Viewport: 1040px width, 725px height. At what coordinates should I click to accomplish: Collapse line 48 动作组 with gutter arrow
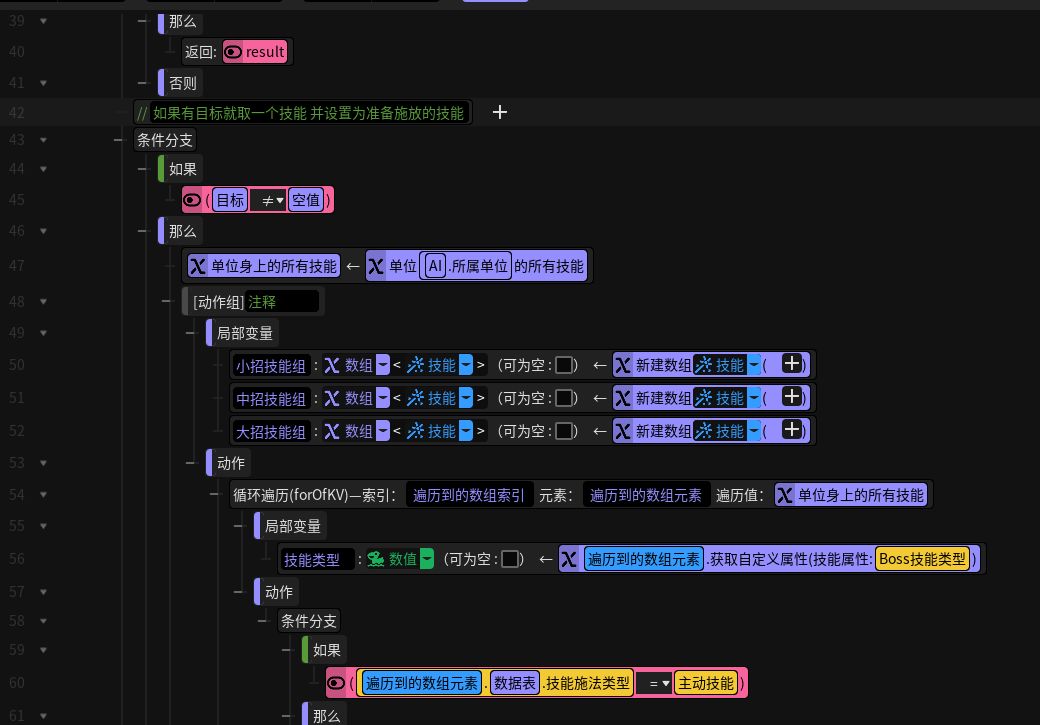(x=43, y=302)
